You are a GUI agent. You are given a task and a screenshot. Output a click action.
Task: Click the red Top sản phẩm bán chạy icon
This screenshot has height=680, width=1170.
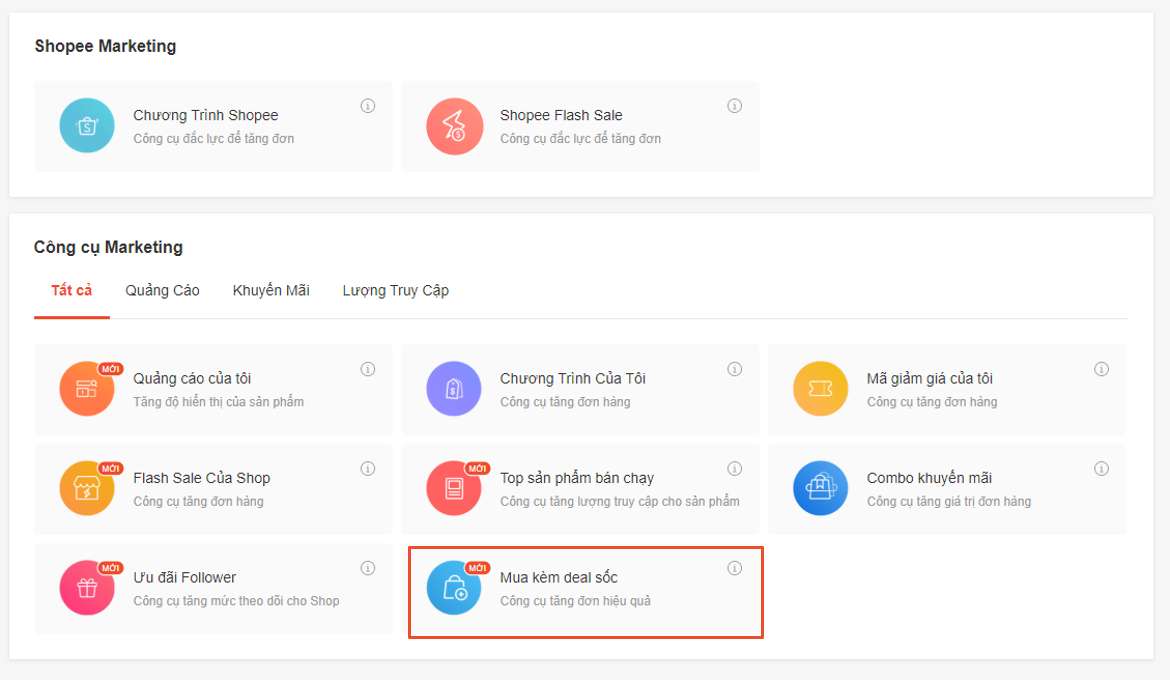pos(454,488)
